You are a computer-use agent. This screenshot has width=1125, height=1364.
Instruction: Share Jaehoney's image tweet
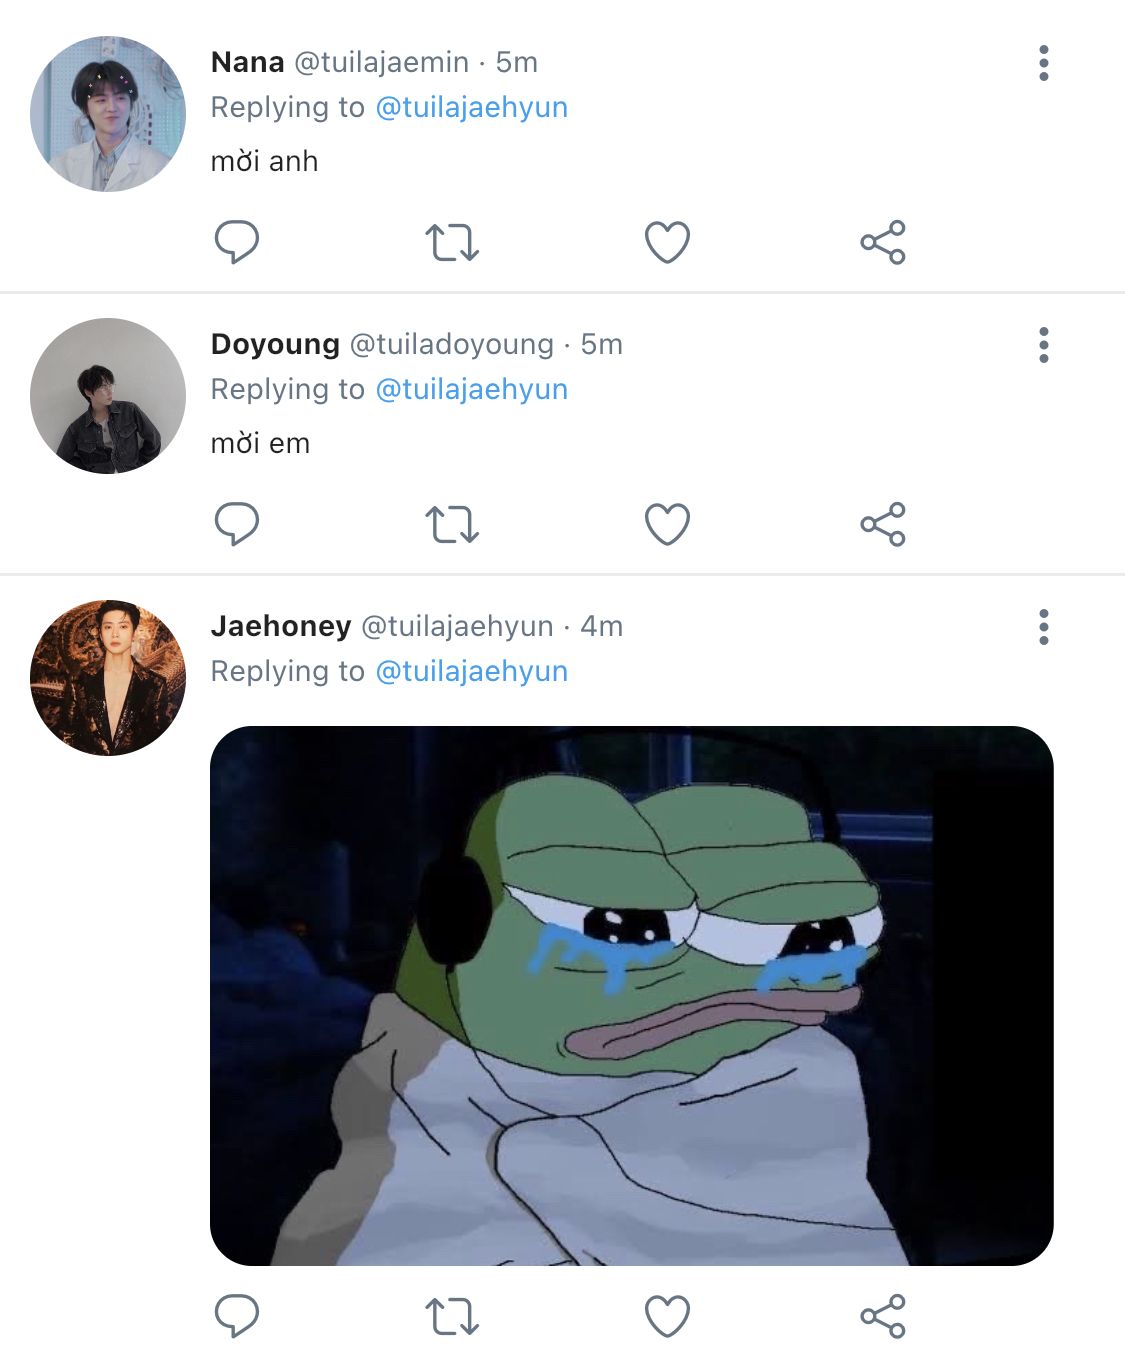click(x=883, y=1316)
